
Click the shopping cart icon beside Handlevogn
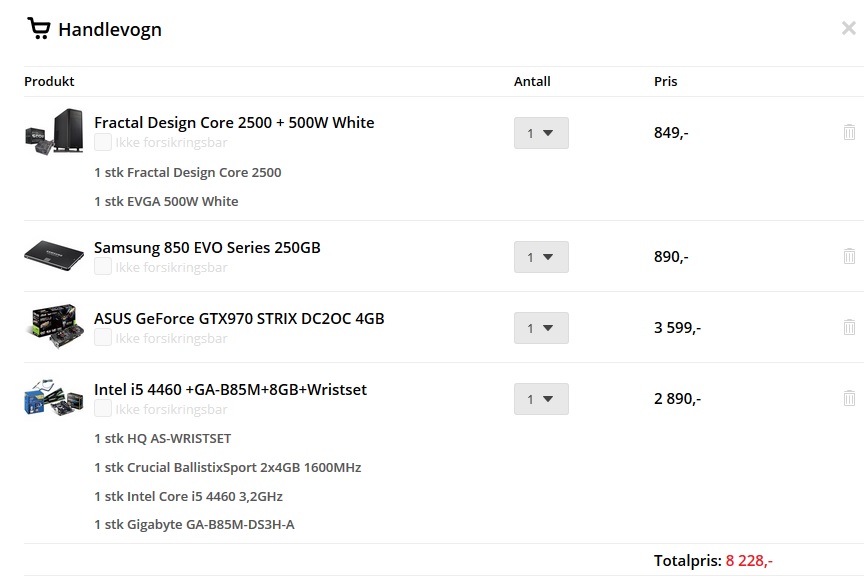(39, 28)
